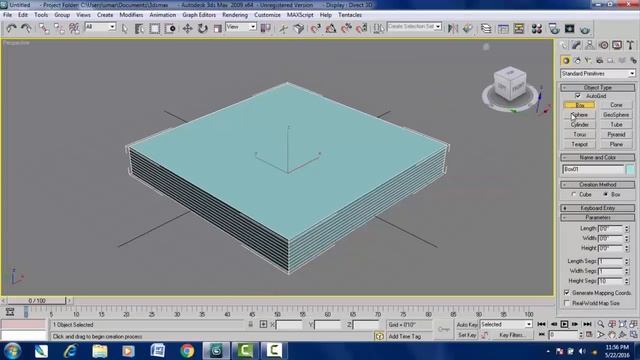
Task: Select the Select and Rotate tool
Action: point(203,28)
